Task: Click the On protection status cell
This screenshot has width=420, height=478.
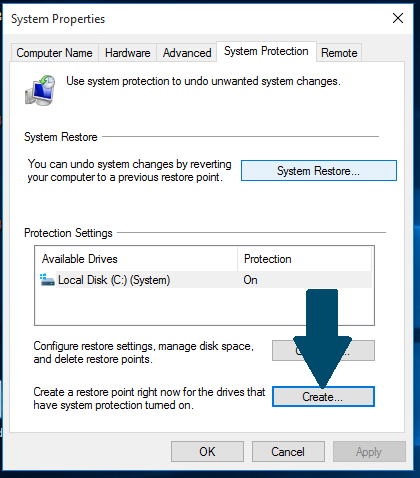Action: click(250, 280)
